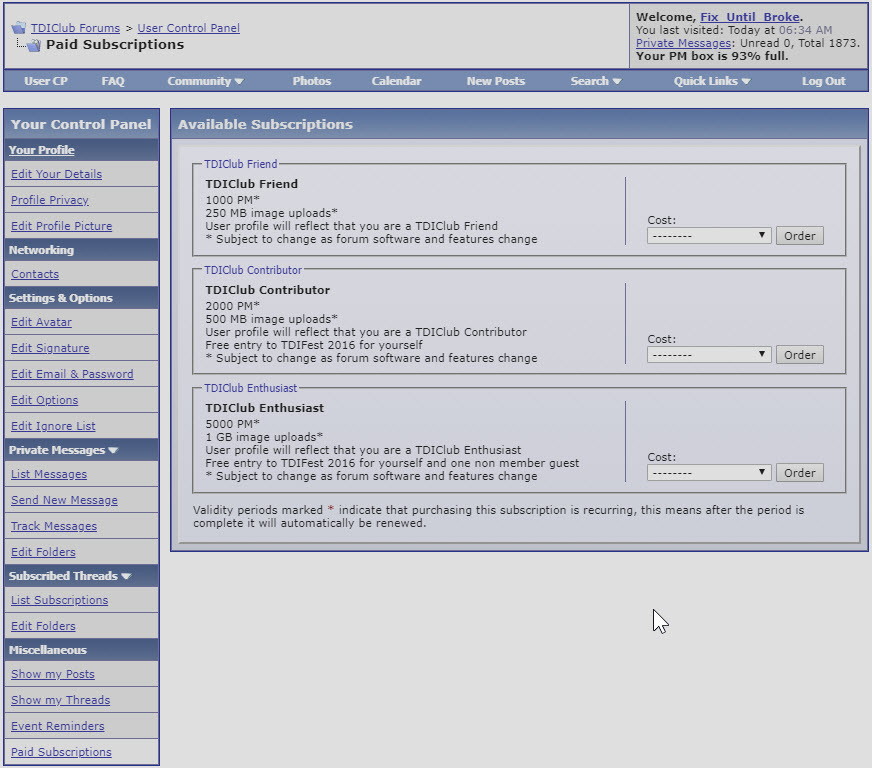The height and width of the screenshot is (768, 872).
Task: Click the Settings & Options section header
Action: tap(81, 298)
